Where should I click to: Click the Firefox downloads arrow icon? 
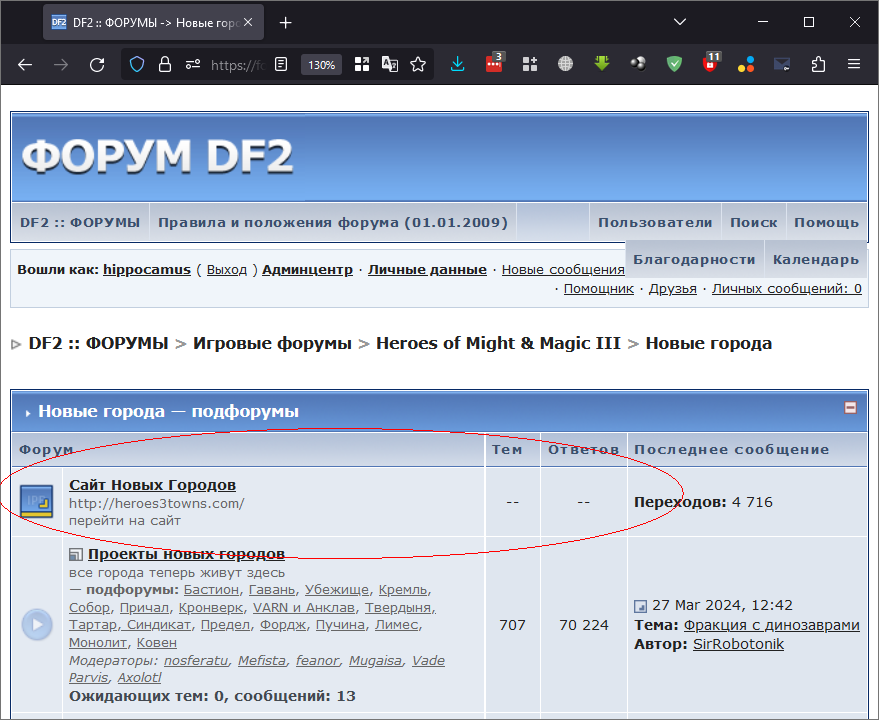pyautogui.click(x=457, y=64)
